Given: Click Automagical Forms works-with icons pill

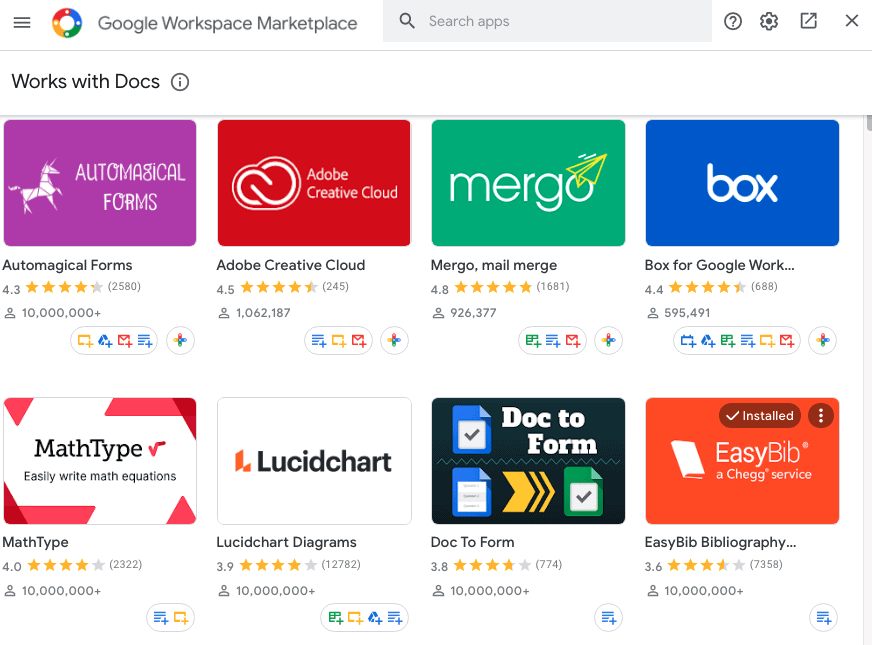Looking at the screenshot, I should click(114, 340).
